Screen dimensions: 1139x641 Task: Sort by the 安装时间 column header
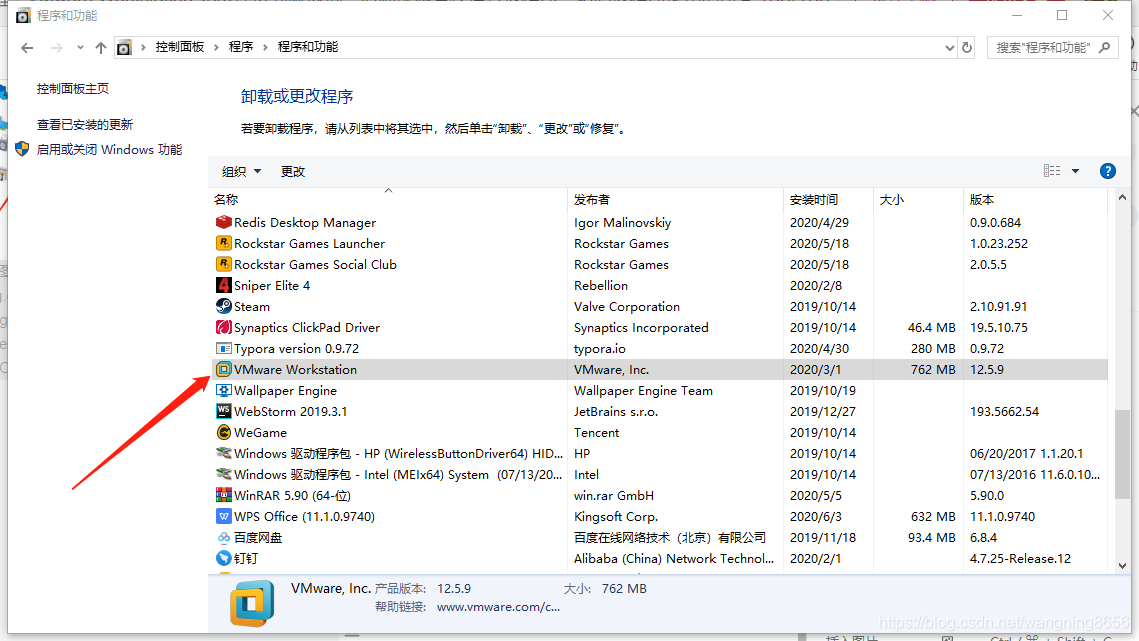point(829,199)
